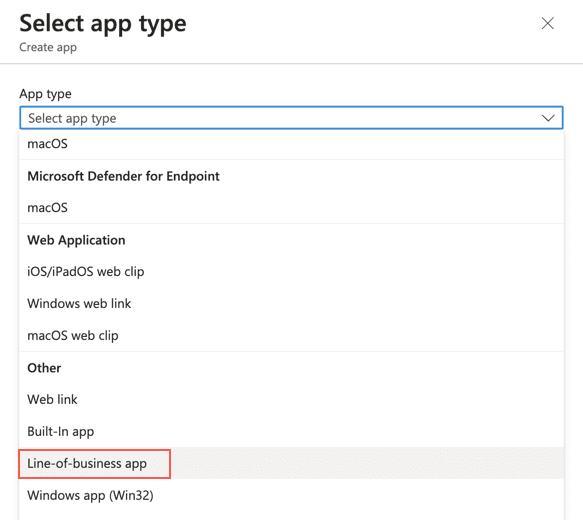This screenshot has height=520, width=583.
Task: Choose macOS web clip option
Action: click(292, 335)
